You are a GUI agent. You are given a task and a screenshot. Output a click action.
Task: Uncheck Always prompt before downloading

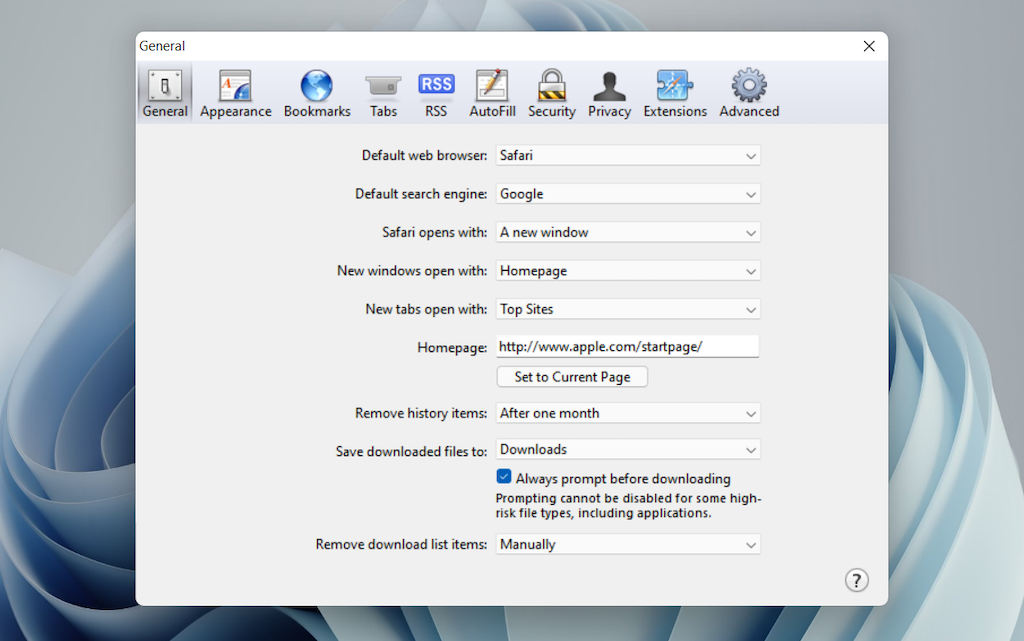pos(504,477)
